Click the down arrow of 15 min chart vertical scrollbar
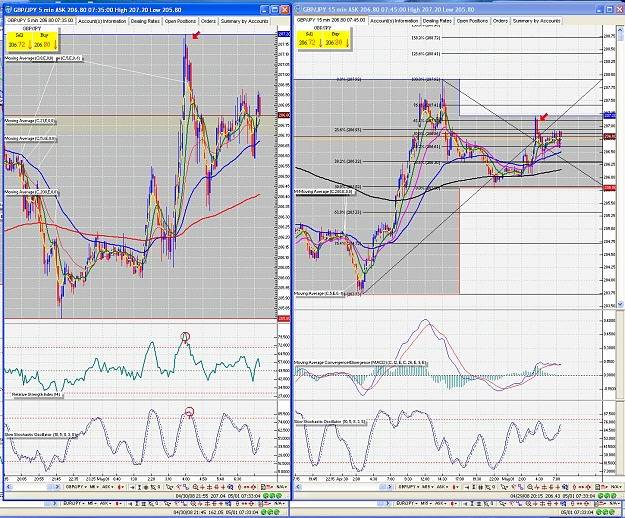 [x=620, y=304]
